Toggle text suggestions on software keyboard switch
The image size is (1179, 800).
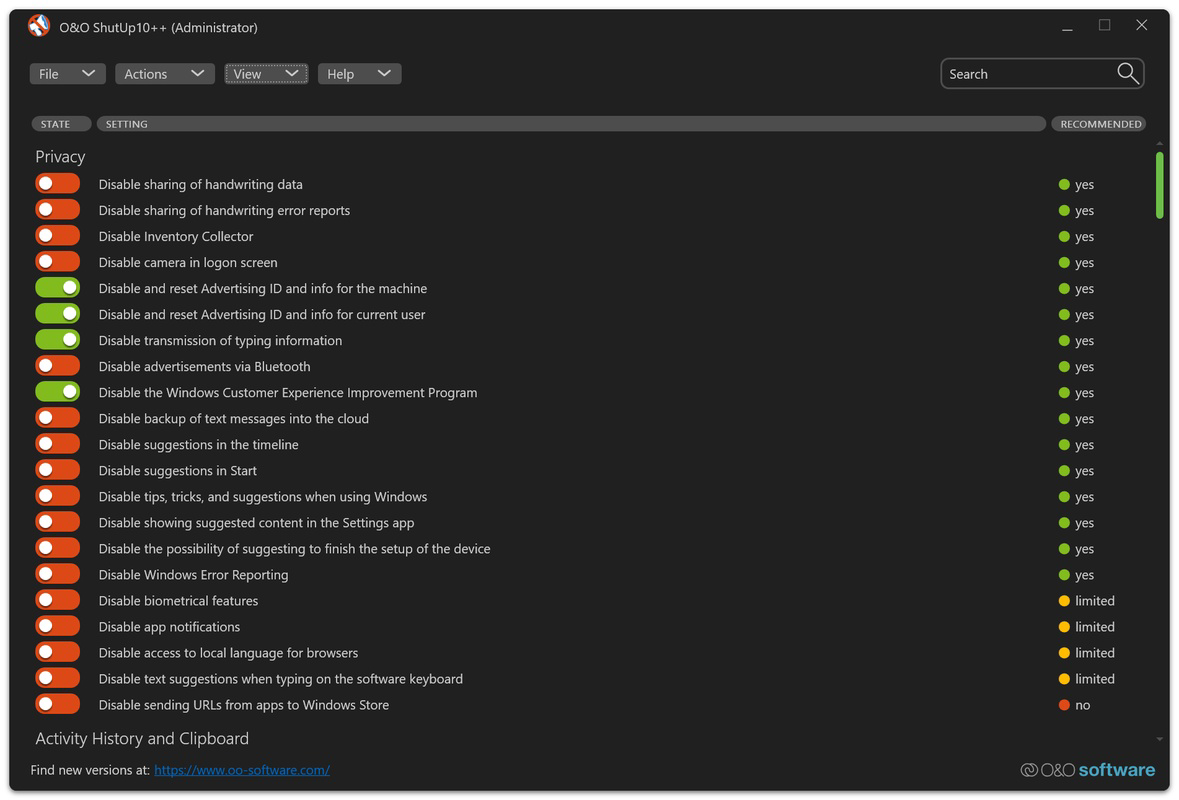point(57,678)
